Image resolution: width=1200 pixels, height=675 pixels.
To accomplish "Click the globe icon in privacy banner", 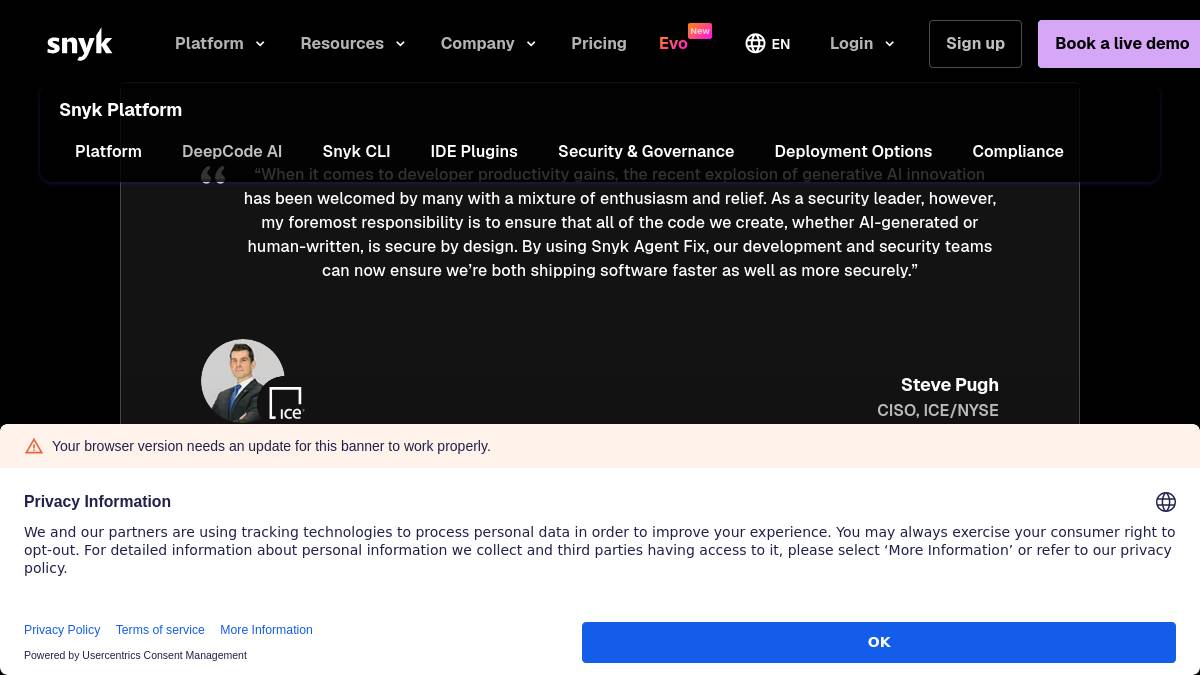I will 1165,502.
